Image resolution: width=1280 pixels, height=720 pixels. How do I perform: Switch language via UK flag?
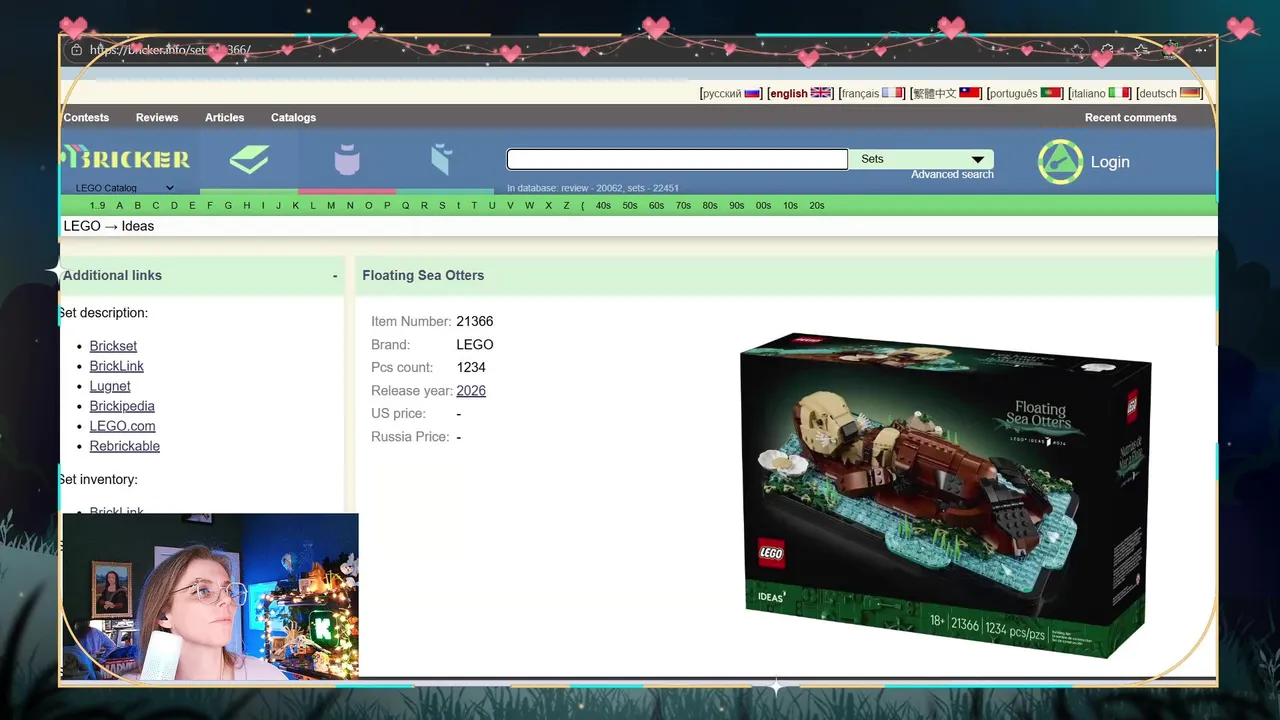pyautogui.click(x=821, y=93)
